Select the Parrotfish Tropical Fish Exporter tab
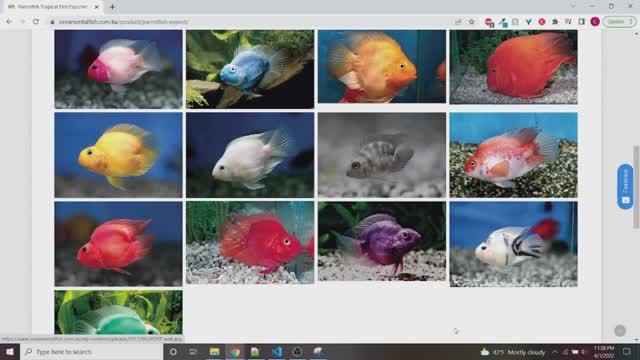Screen dimensions: 640x360 pyautogui.click(x=53, y=7)
